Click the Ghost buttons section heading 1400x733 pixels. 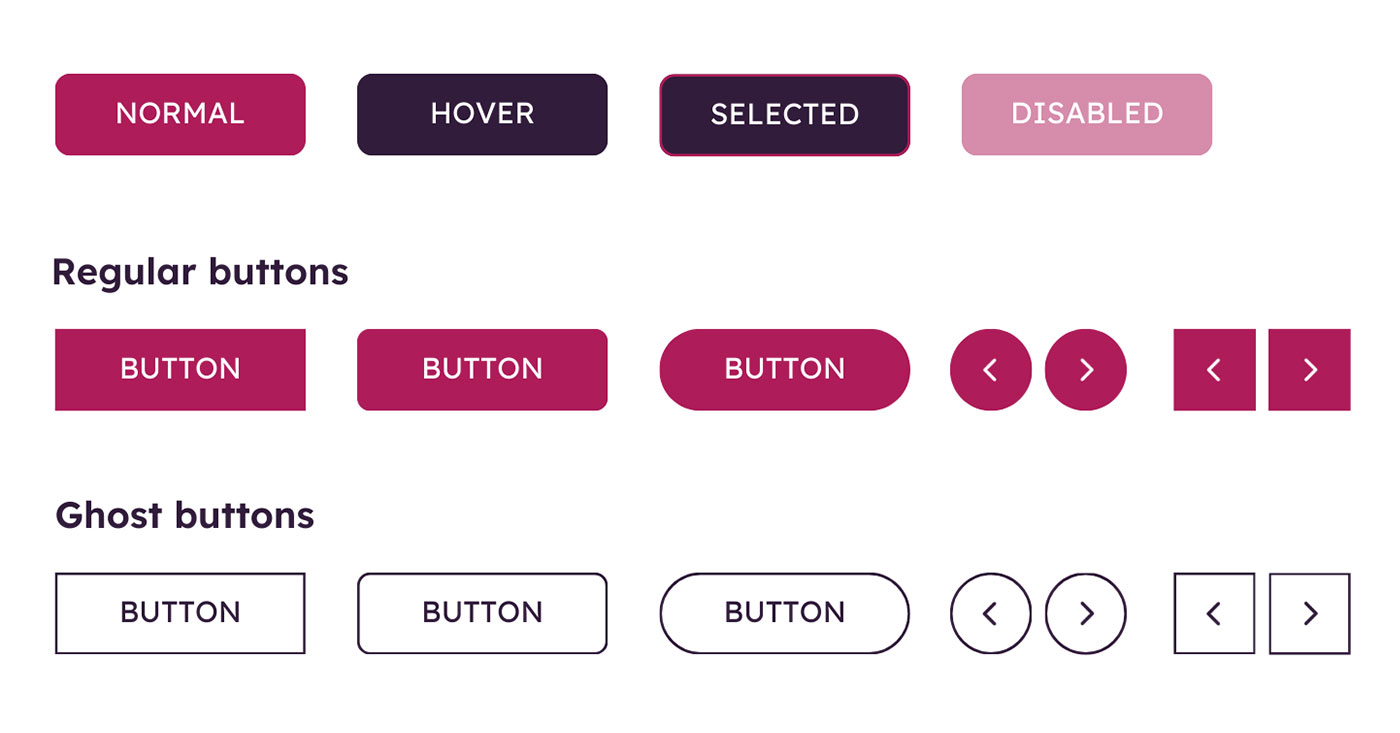coord(185,515)
